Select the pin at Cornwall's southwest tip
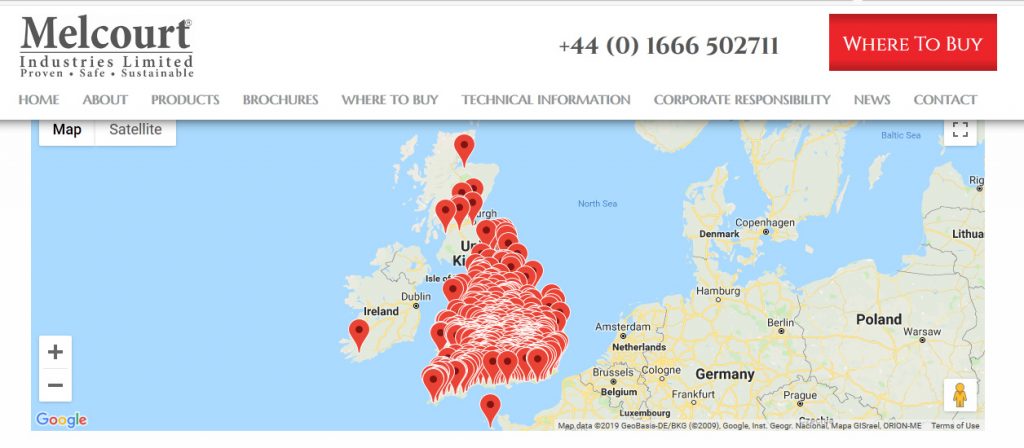 (x=432, y=384)
